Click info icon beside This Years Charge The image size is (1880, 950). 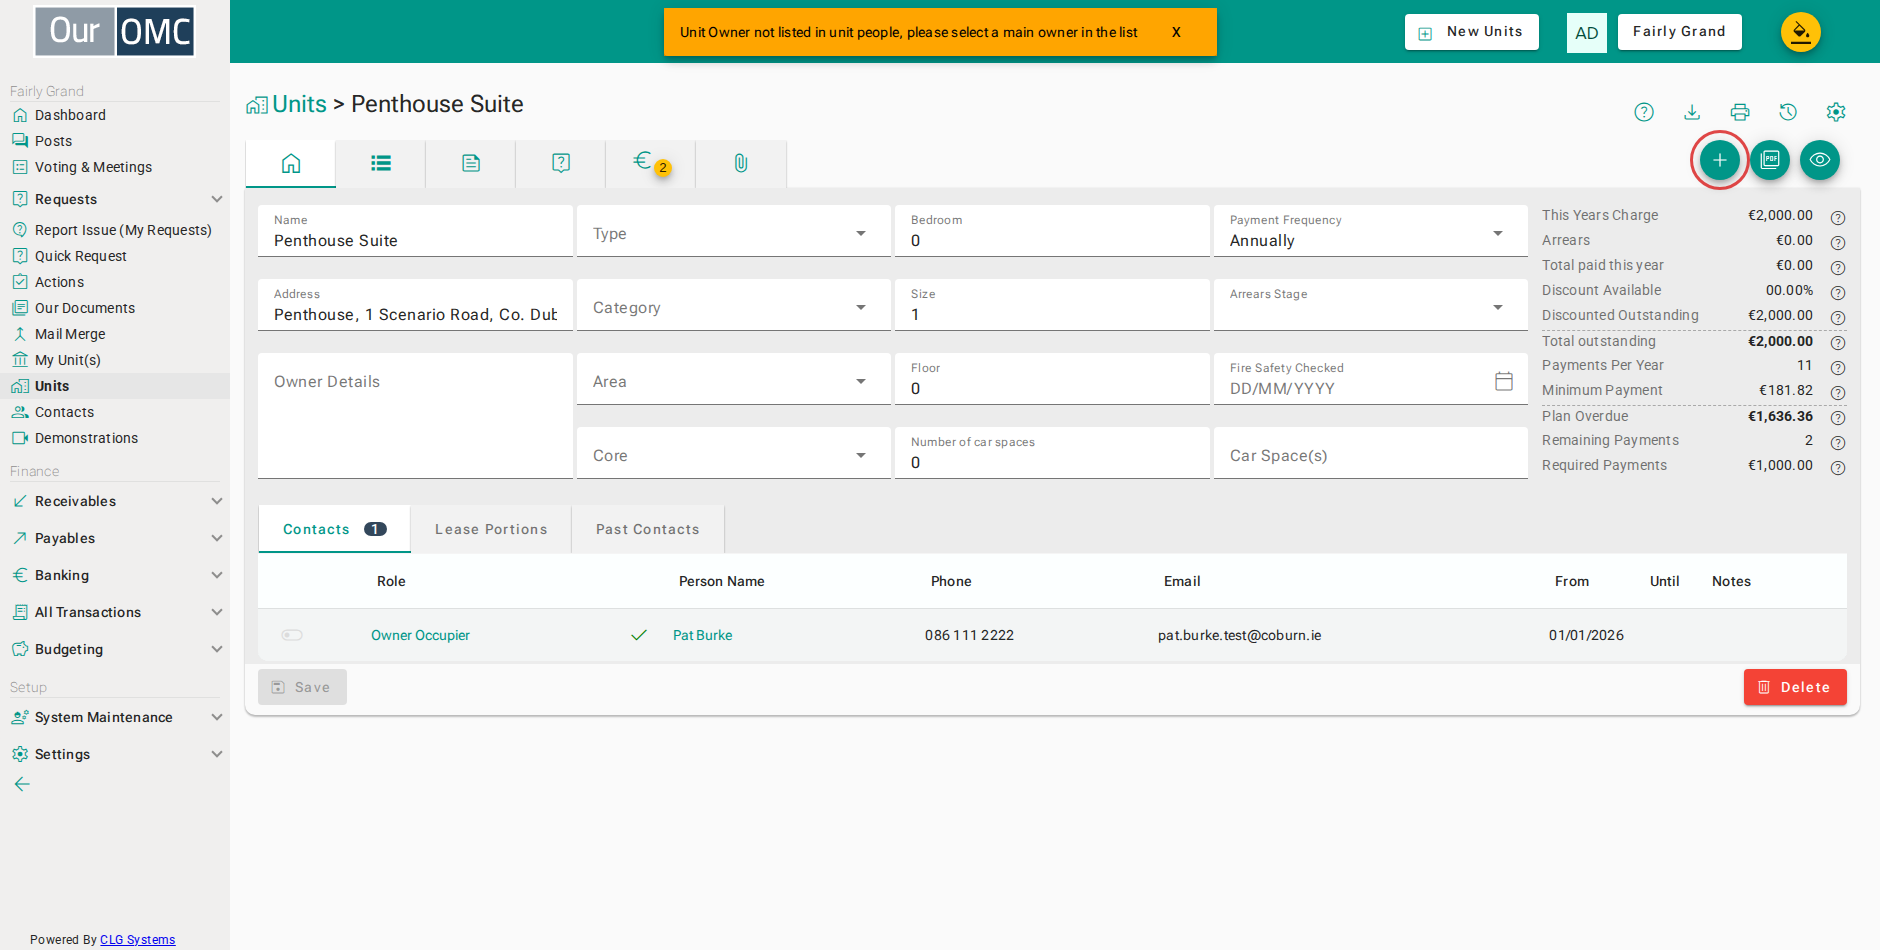click(x=1838, y=217)
